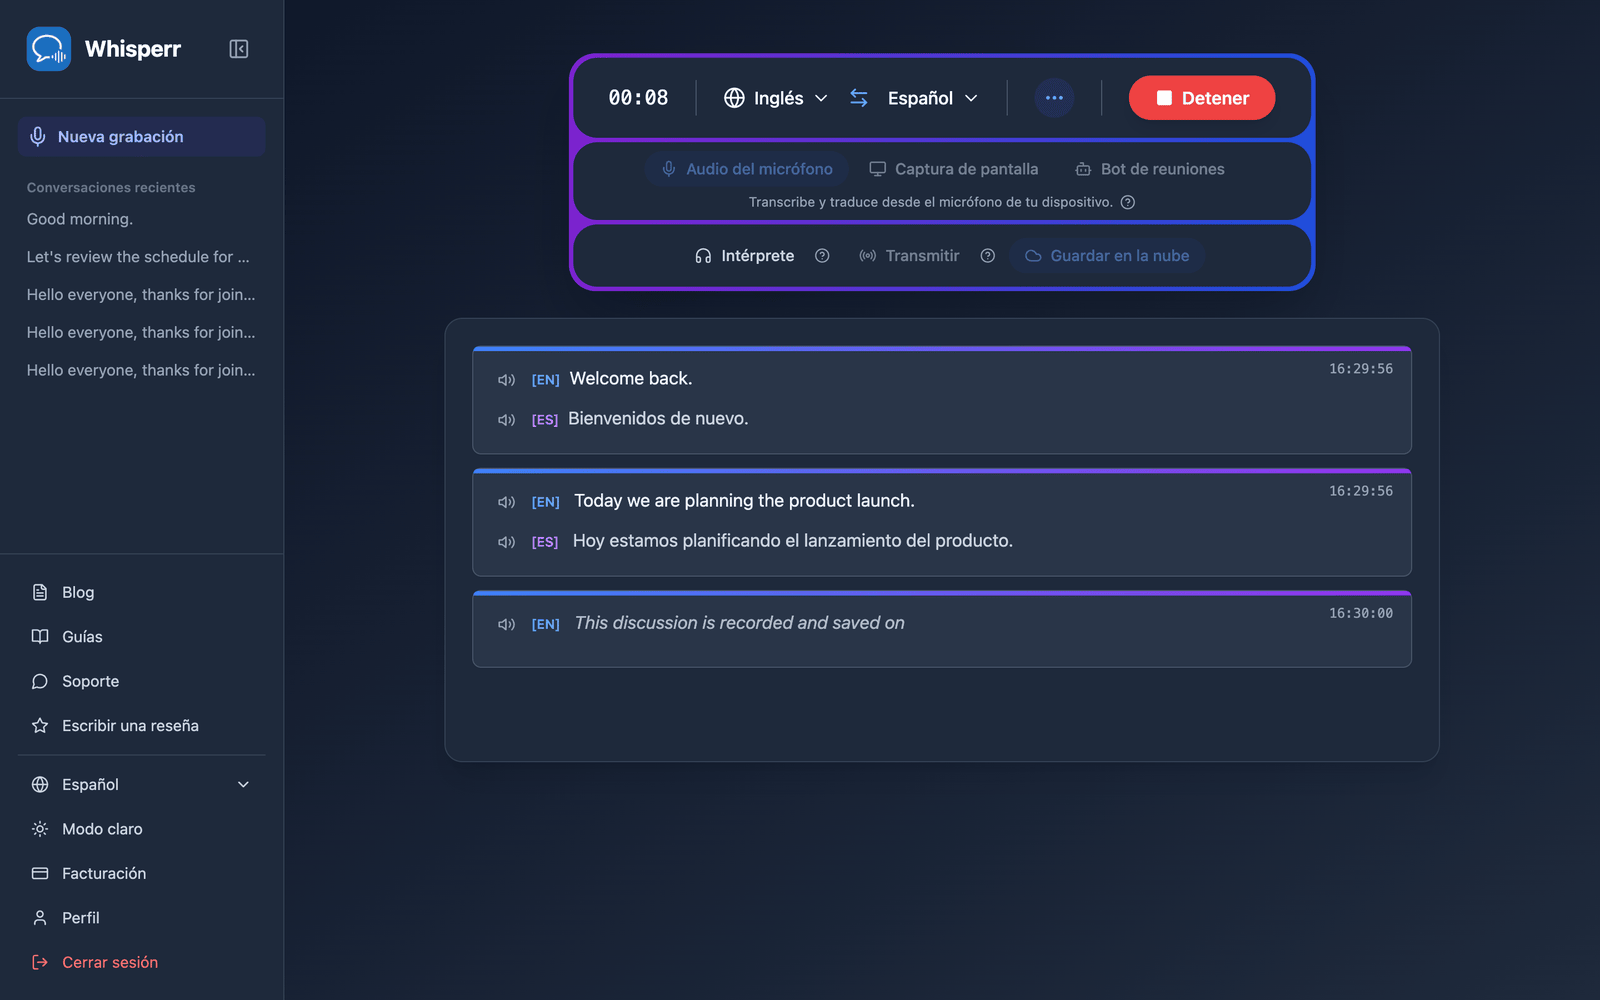1600x1000 pixels.
Task: Click Cerrar sesión
Action: click(x=110, y=963)
